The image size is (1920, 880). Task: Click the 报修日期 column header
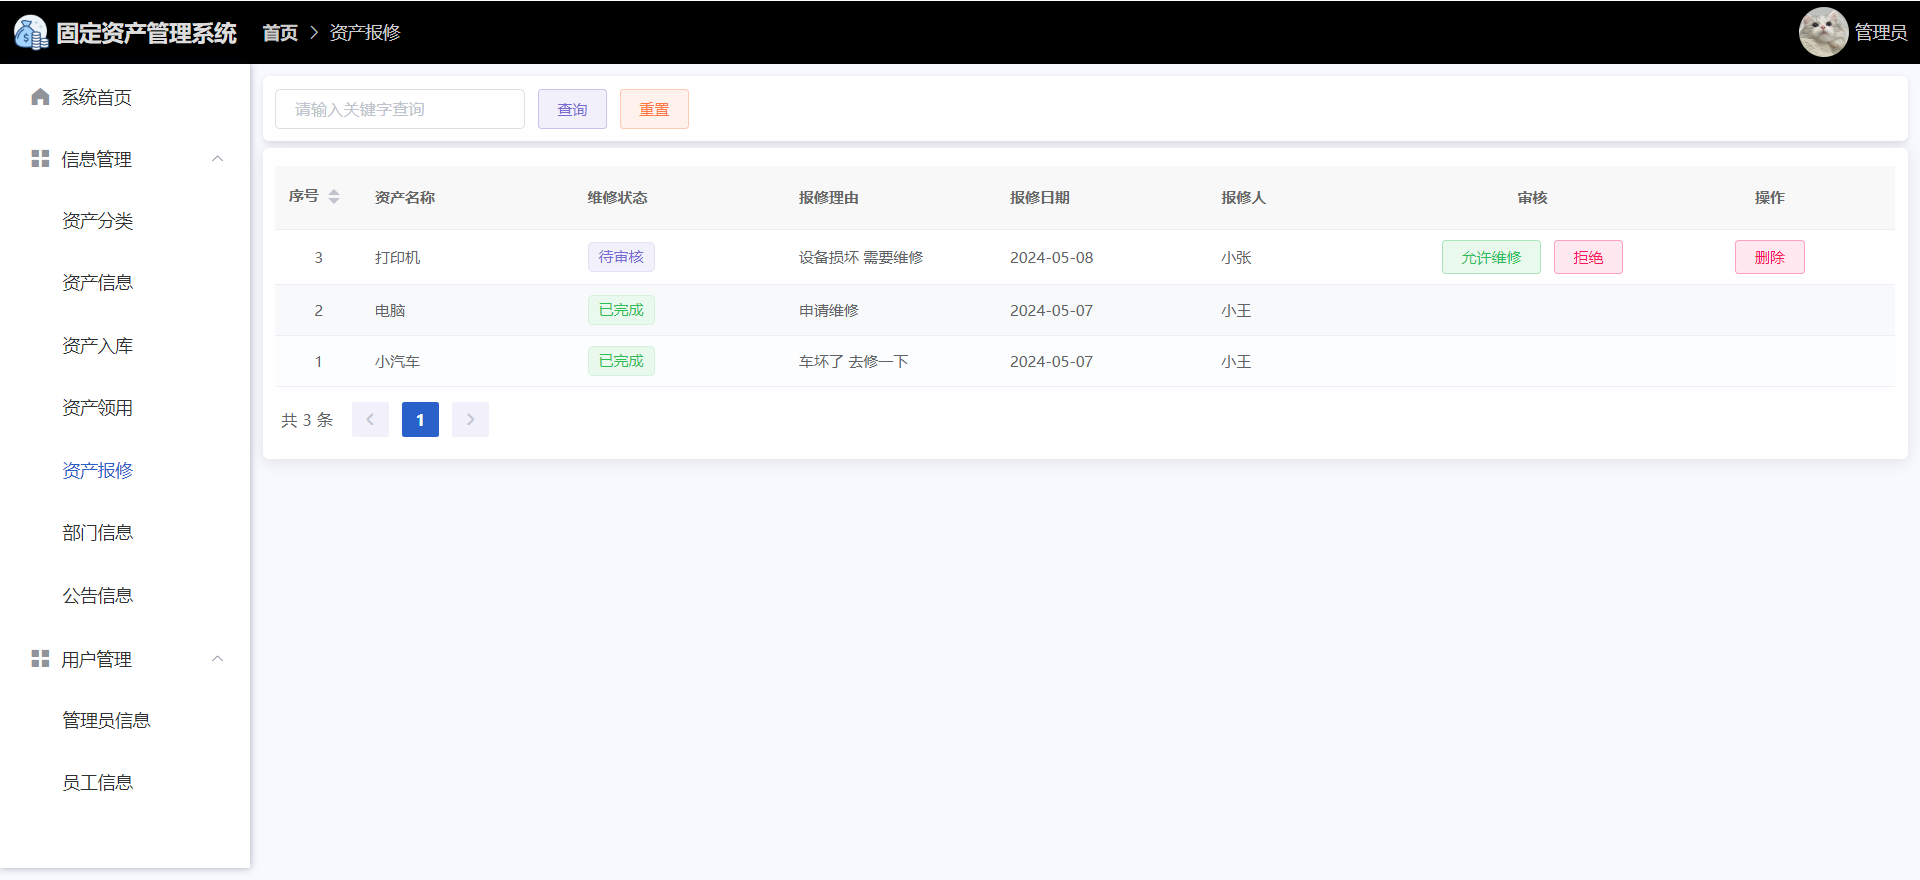tap(1040, 198)
